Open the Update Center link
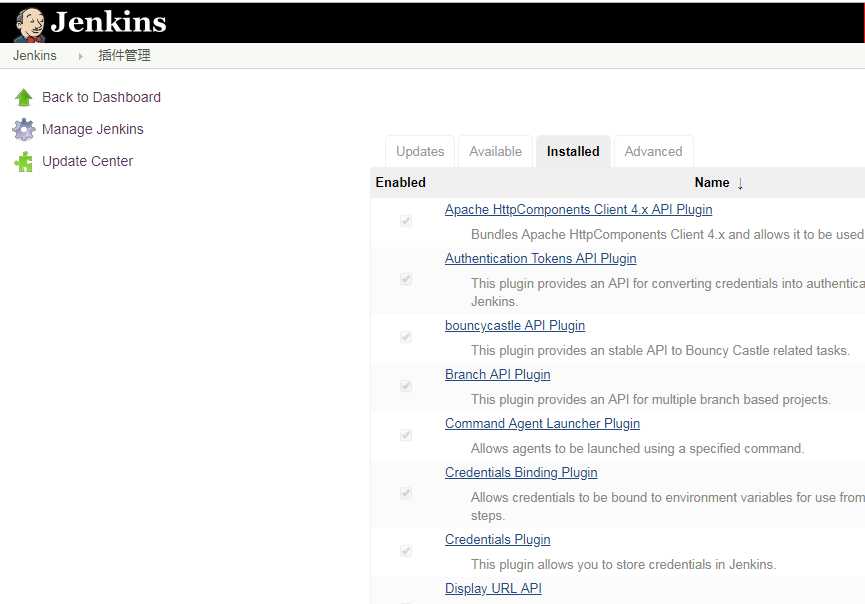The width and height of the screenshot is (865, 604). click(x=88, y=161)
